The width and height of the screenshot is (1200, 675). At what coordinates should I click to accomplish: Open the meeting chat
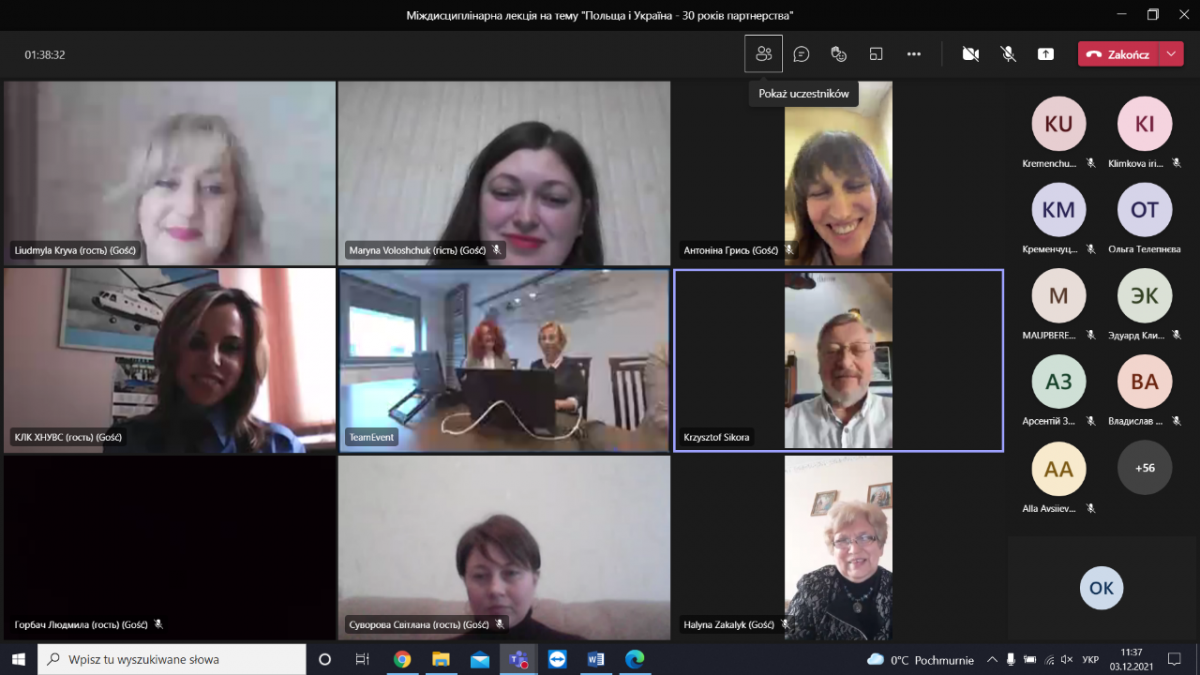(801, 54)
